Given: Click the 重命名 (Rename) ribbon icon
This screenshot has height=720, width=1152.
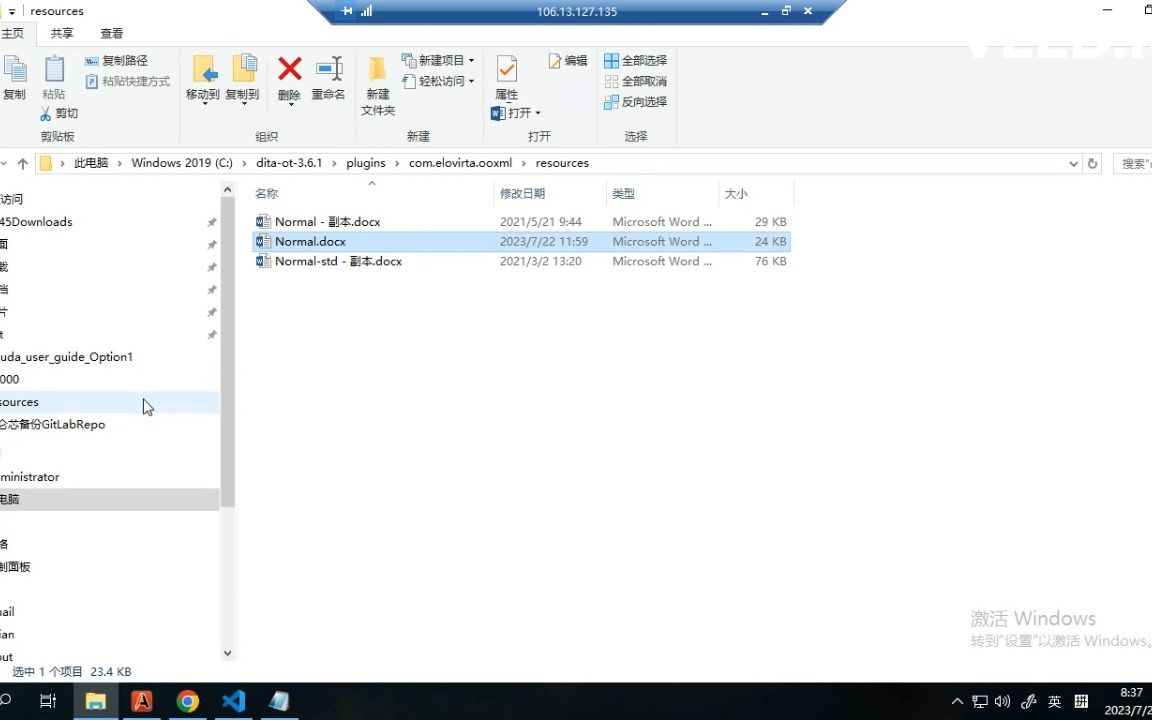Looking at the screenshot, I should pos(330,80).
